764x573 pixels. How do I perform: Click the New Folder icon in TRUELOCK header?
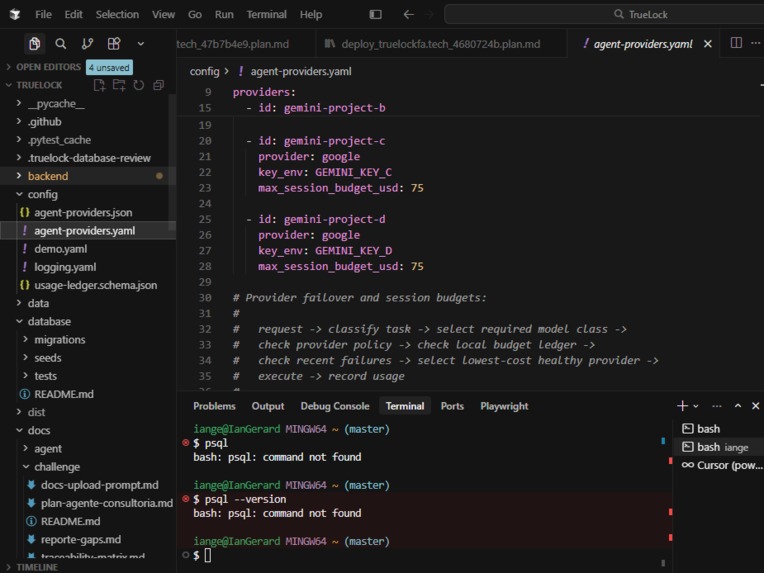click(x=119, y=85)
